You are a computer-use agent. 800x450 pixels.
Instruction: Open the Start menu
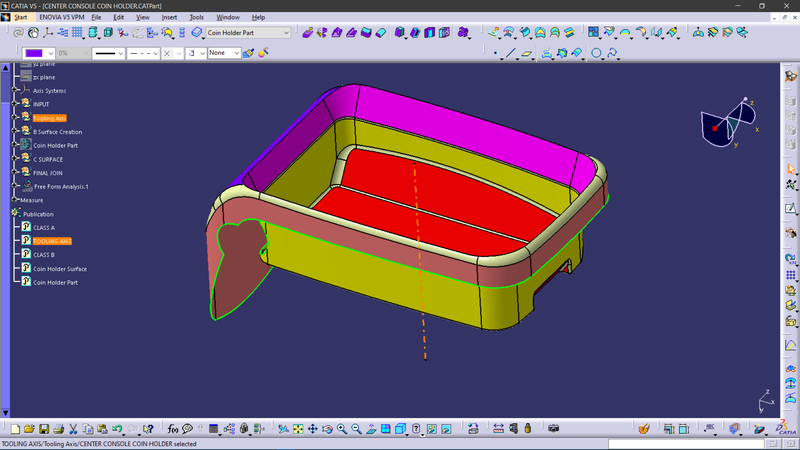pos(20,17)
